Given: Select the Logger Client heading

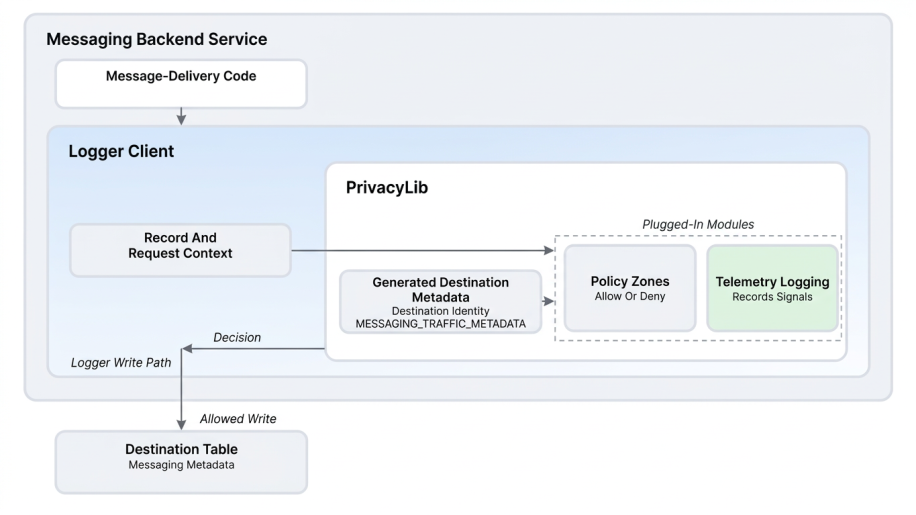Looking at the screenshot, I should coord(121,151).
